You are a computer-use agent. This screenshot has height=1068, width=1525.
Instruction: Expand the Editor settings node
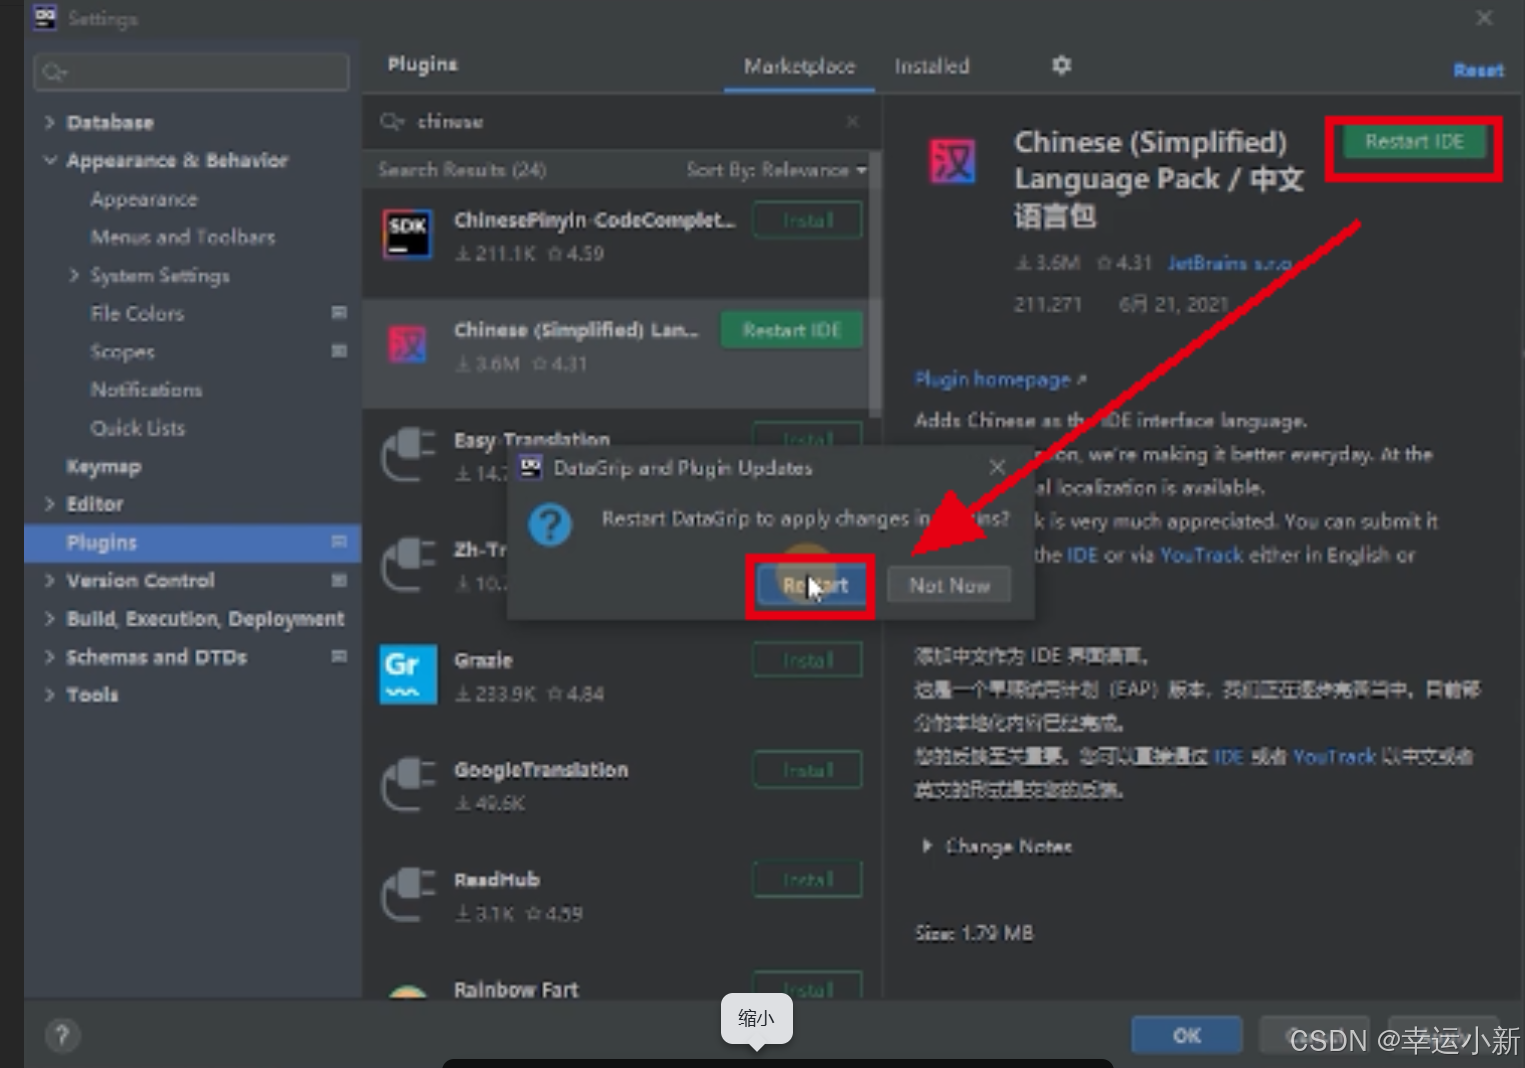pos(49,504)
